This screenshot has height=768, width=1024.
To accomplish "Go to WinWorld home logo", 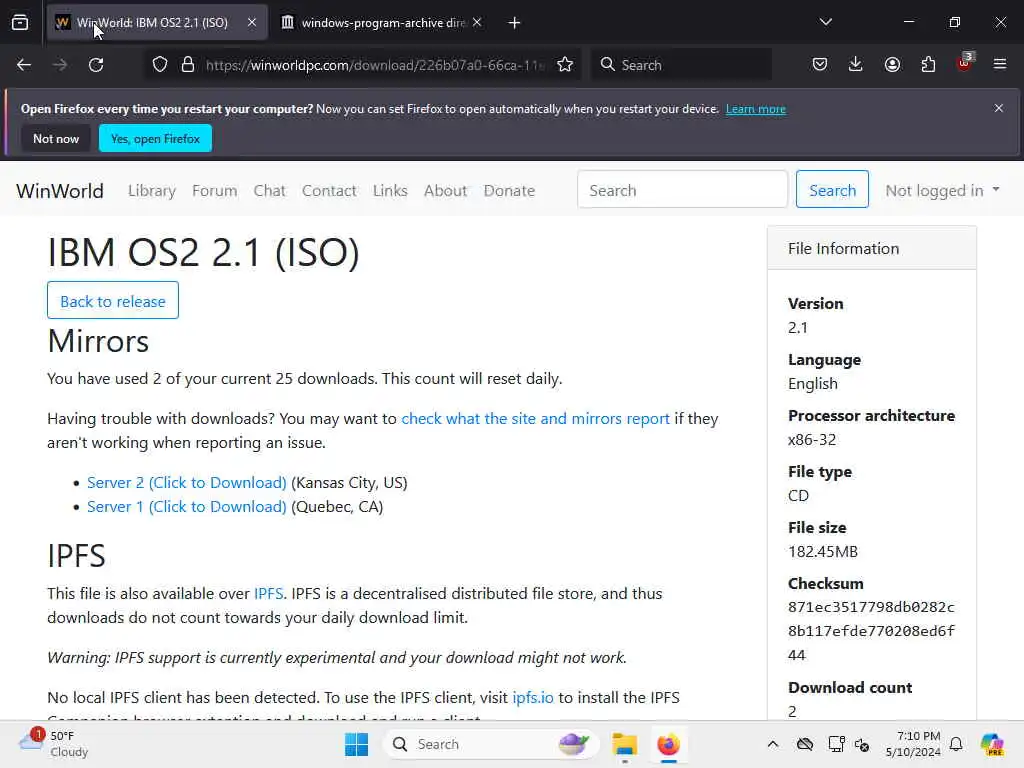I will pos(60,191).
